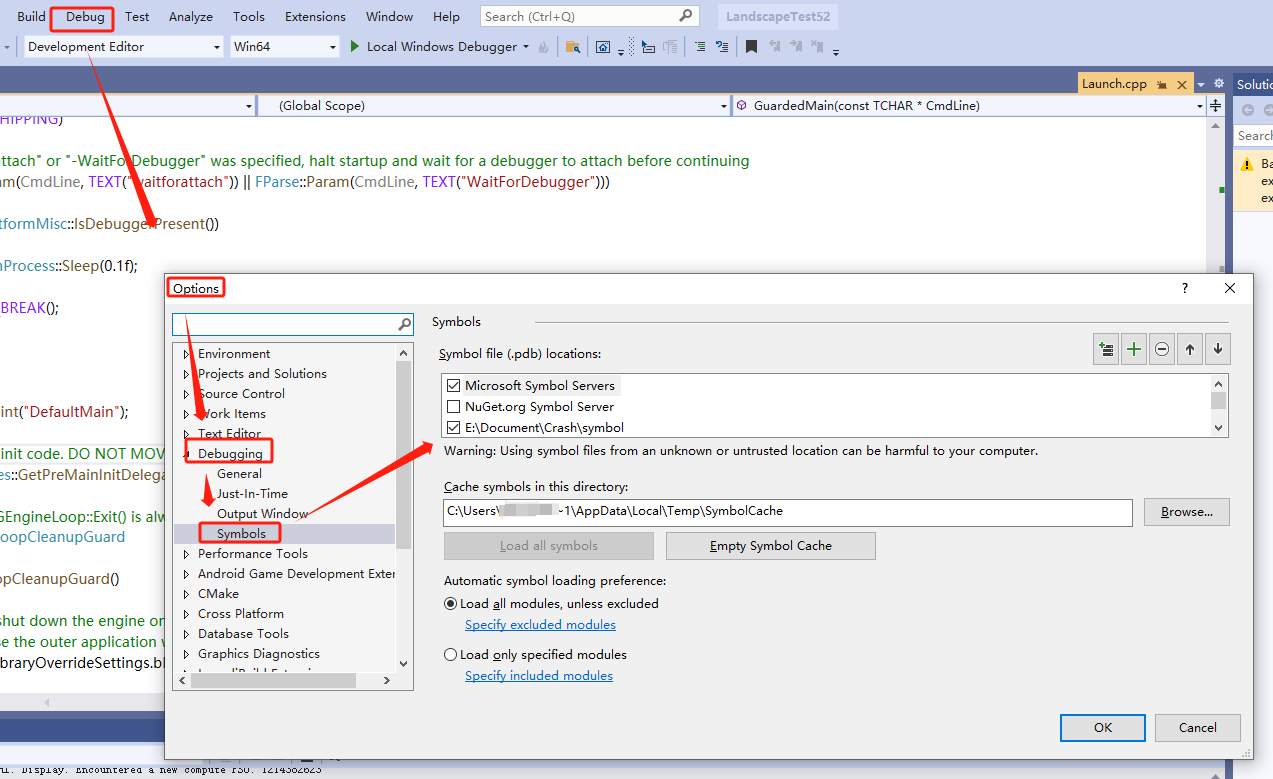Viewport: 1273px width, 779px height.
Task: Open the Debug menu
Action: click(81, 16)
